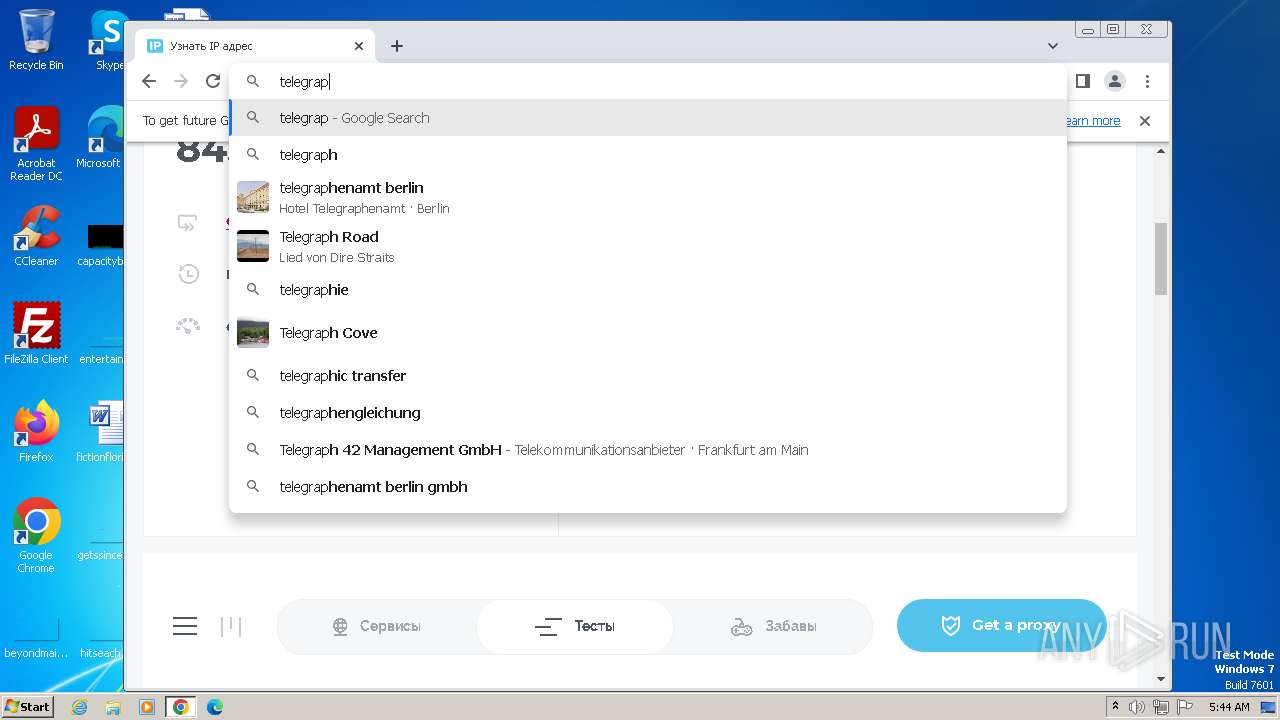1280x720 pixels.
Task: Open the Firefox desktop shortcut
Action: 36,431
